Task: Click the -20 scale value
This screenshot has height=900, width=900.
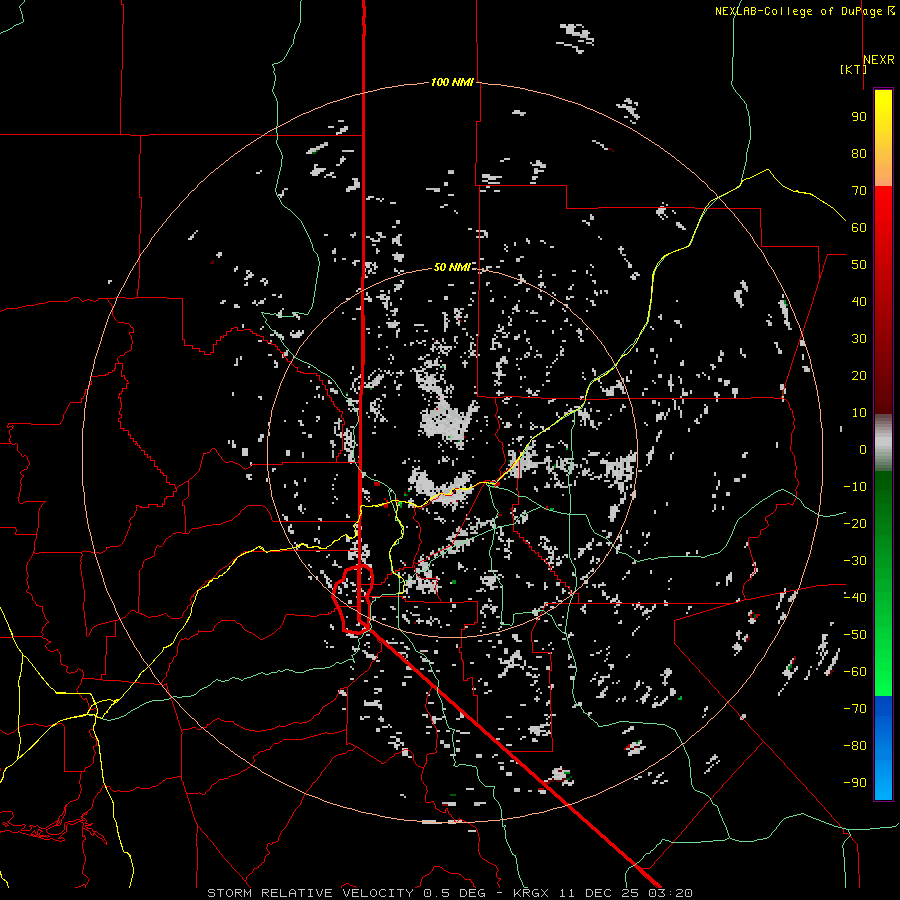Action: (x=855, y=524)
